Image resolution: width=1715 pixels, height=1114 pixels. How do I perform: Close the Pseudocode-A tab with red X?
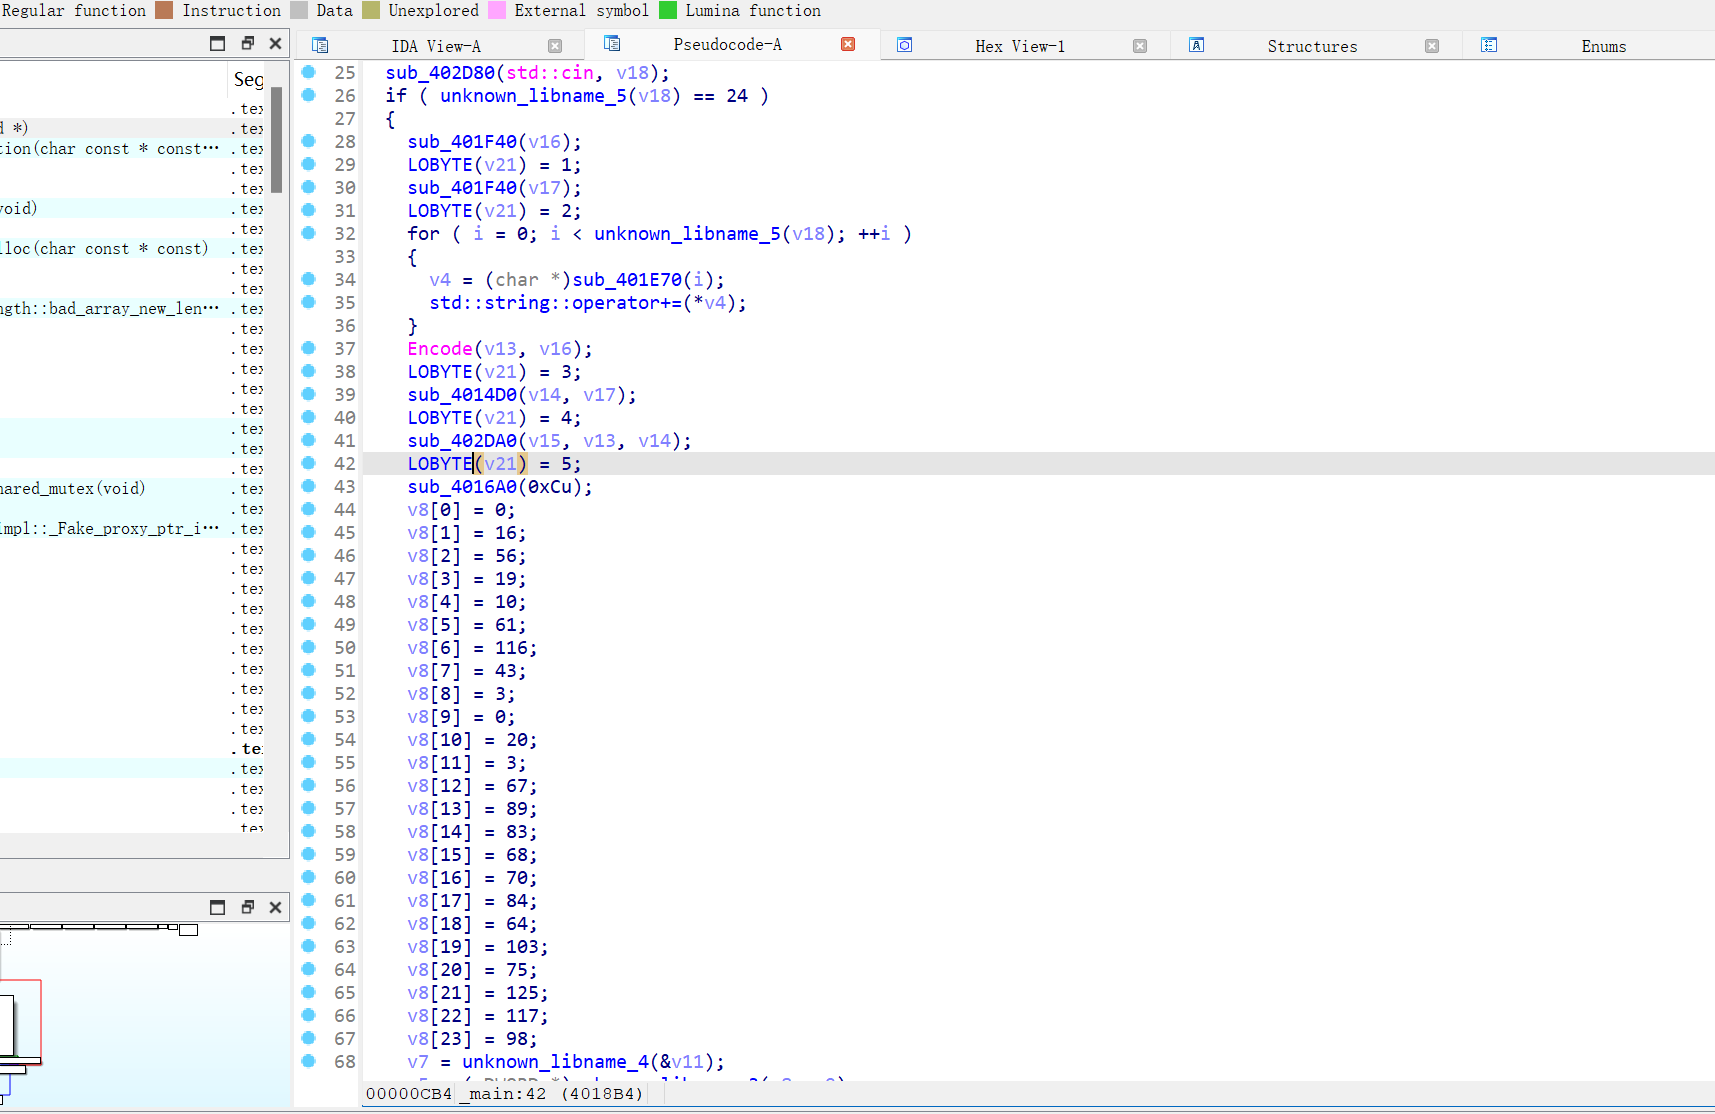pyautogui.click(x=848, y=44)
